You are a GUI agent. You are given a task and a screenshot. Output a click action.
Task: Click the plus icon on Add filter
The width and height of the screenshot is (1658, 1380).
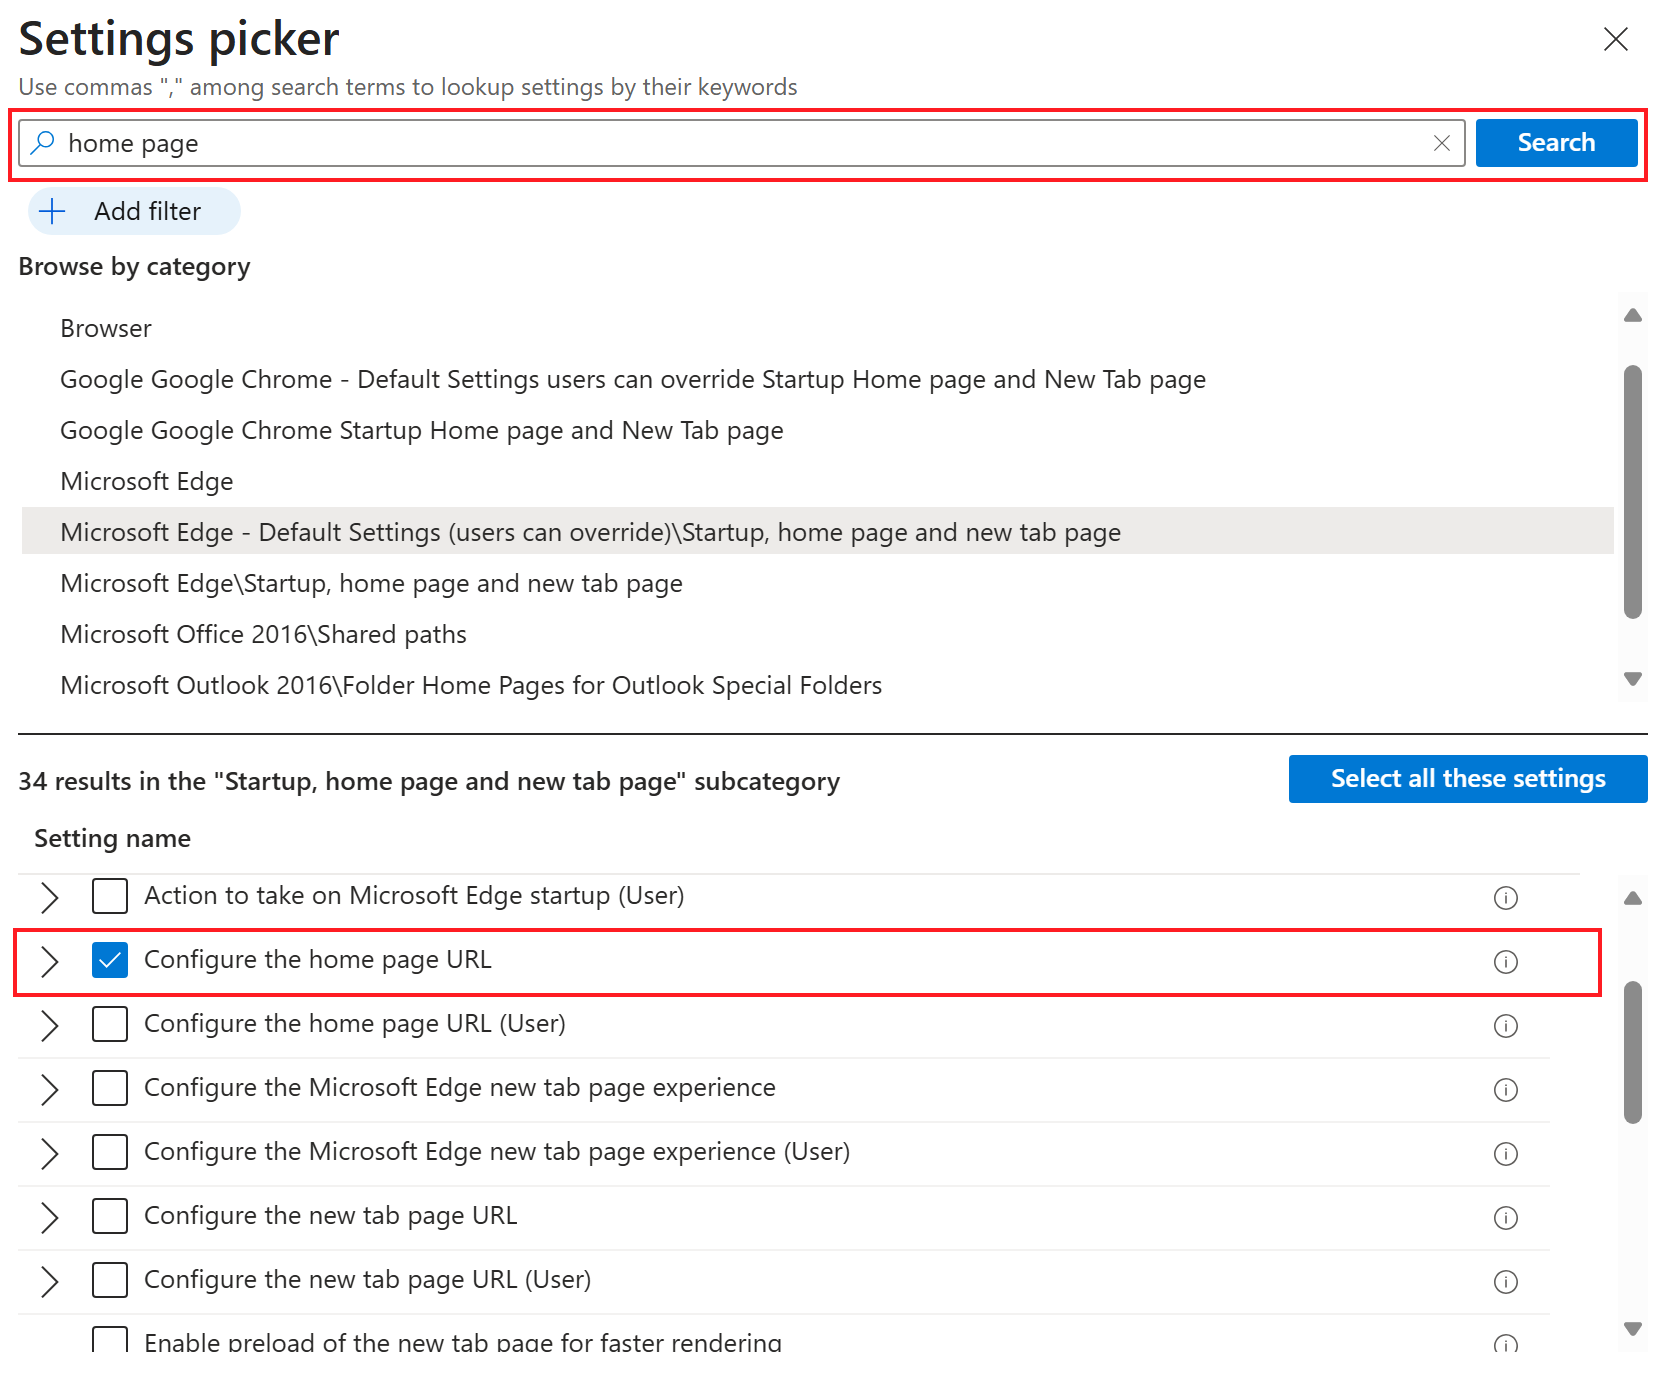click(x=52, y=211)
